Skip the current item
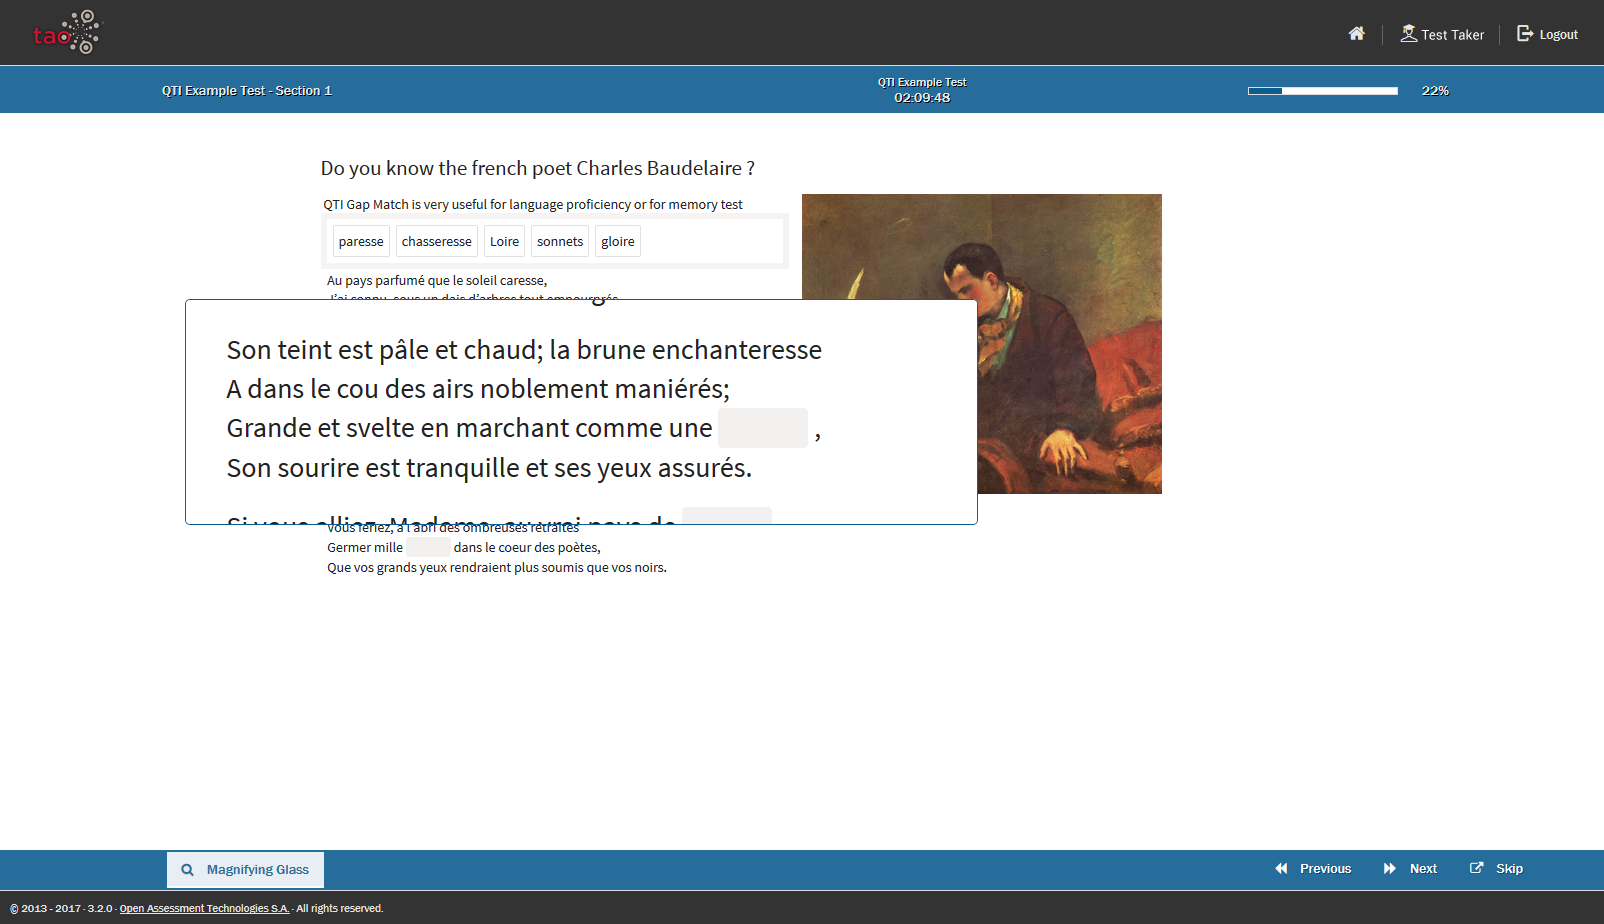 1496,869
